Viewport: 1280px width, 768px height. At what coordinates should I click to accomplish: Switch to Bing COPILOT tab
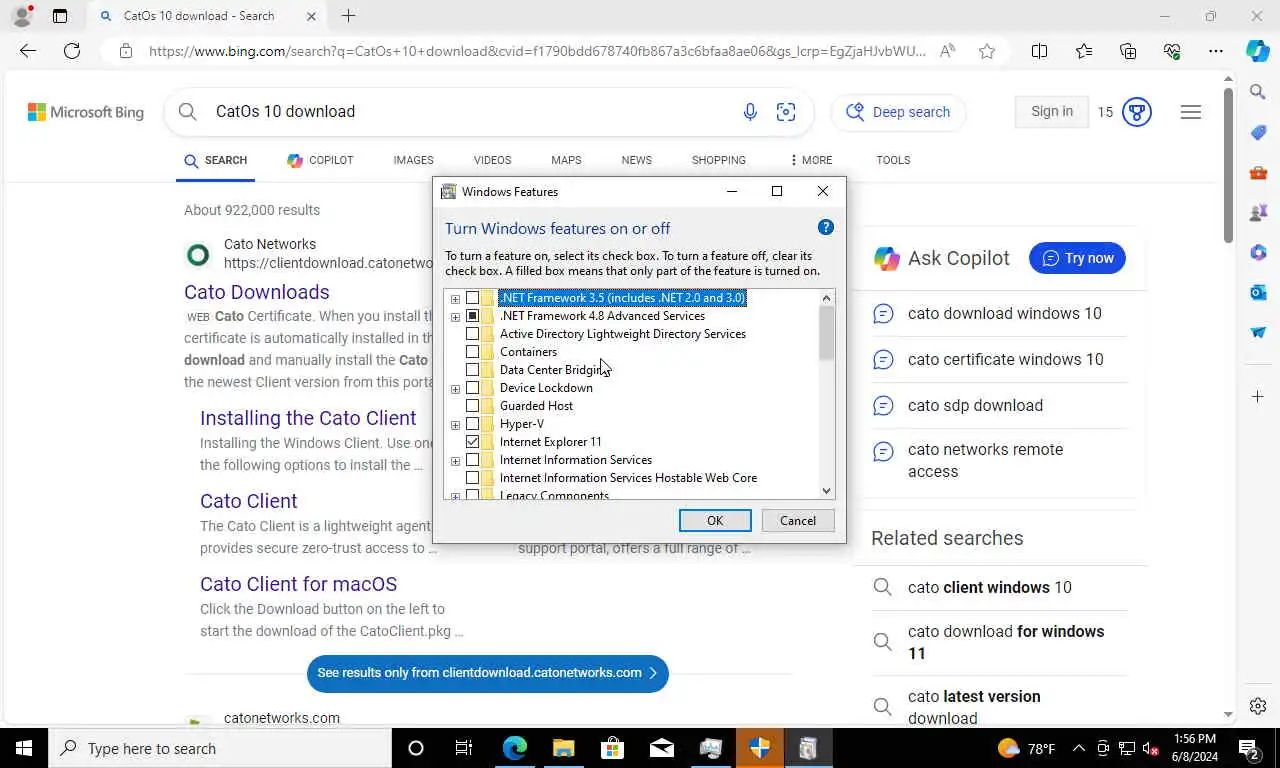(x=320, y=160)
